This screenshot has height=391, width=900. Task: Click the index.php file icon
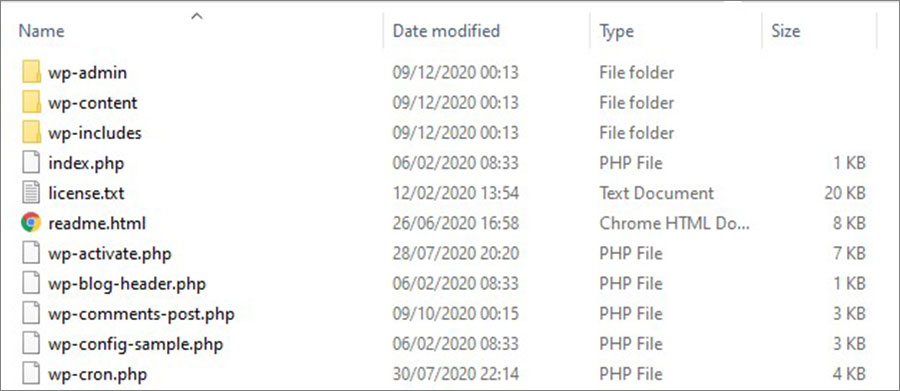pos(31,163)
